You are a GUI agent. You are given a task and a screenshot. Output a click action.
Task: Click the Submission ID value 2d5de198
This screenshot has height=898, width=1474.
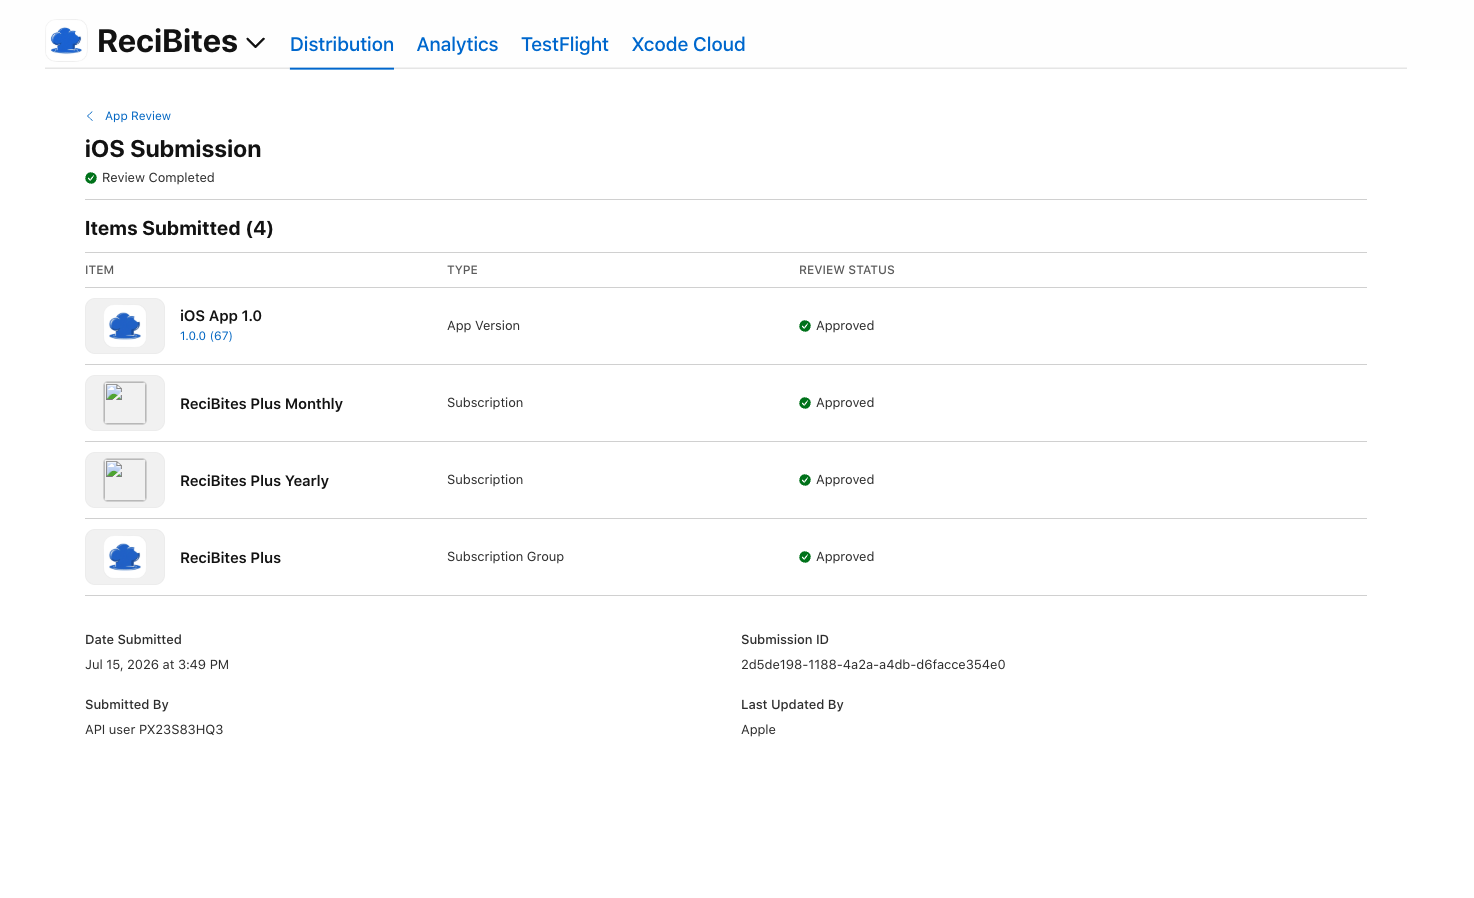point(873,665)
